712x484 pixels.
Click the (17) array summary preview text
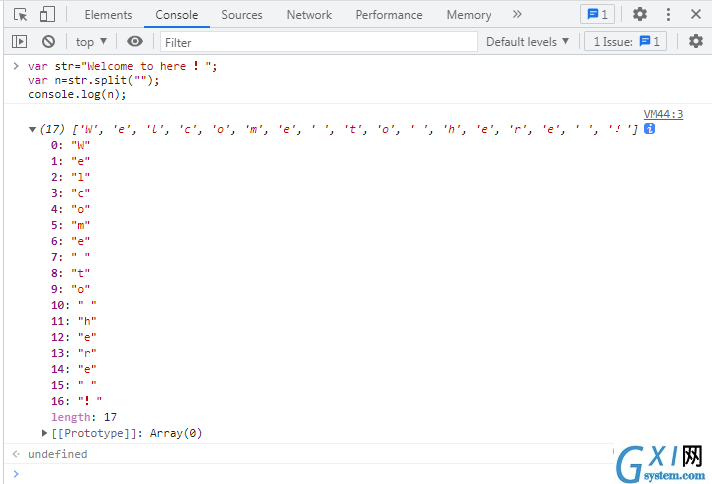coord(339,129)
